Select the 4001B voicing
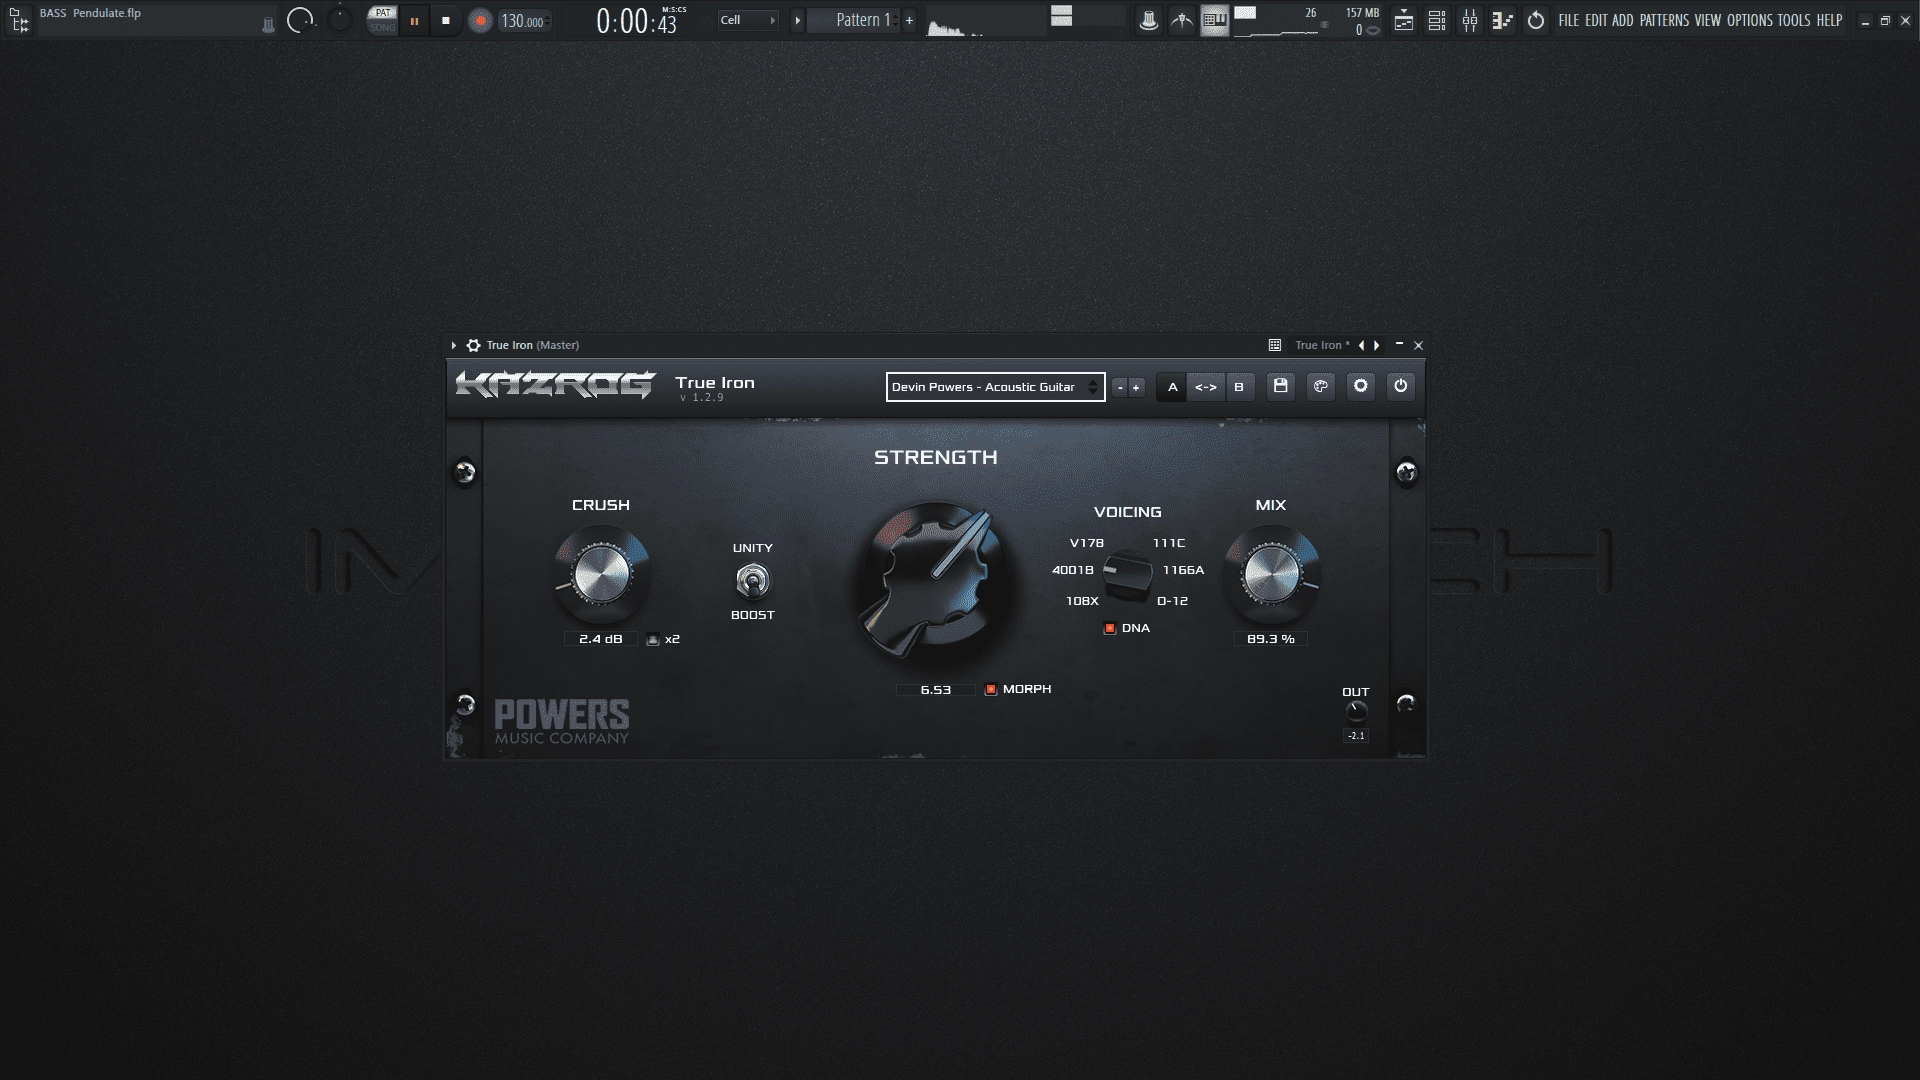 click(x=1073, y=570)
